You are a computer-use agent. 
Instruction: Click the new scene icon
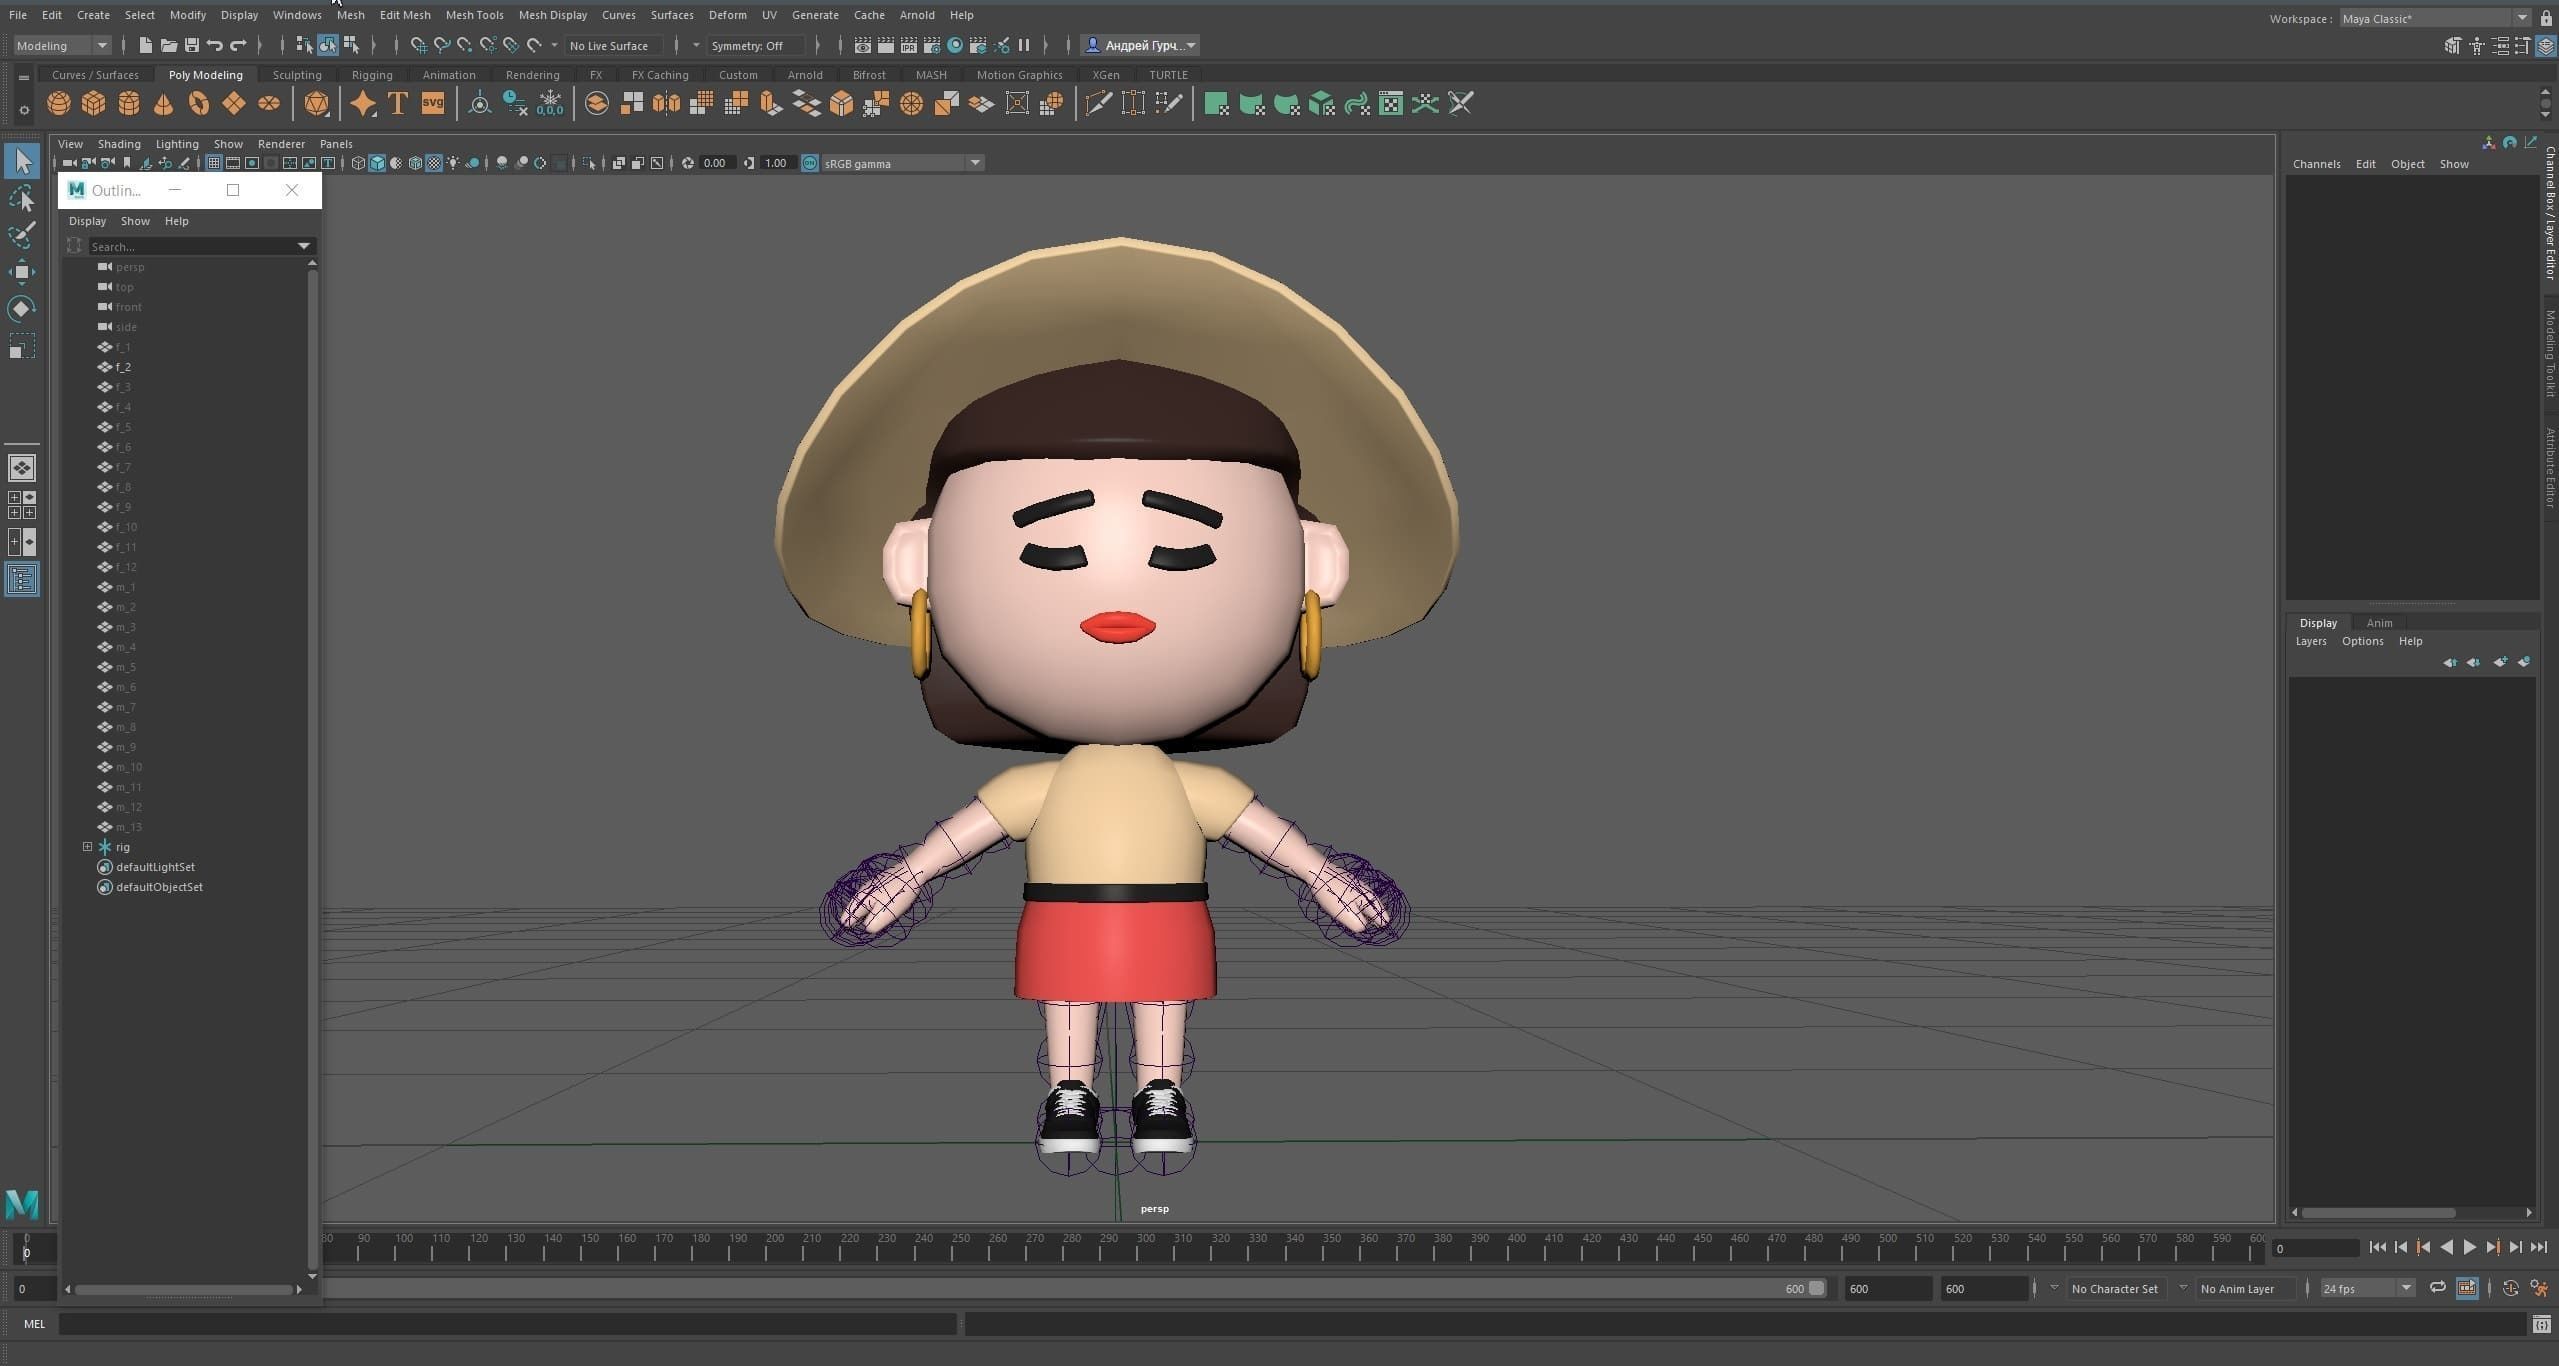(146, 45)
